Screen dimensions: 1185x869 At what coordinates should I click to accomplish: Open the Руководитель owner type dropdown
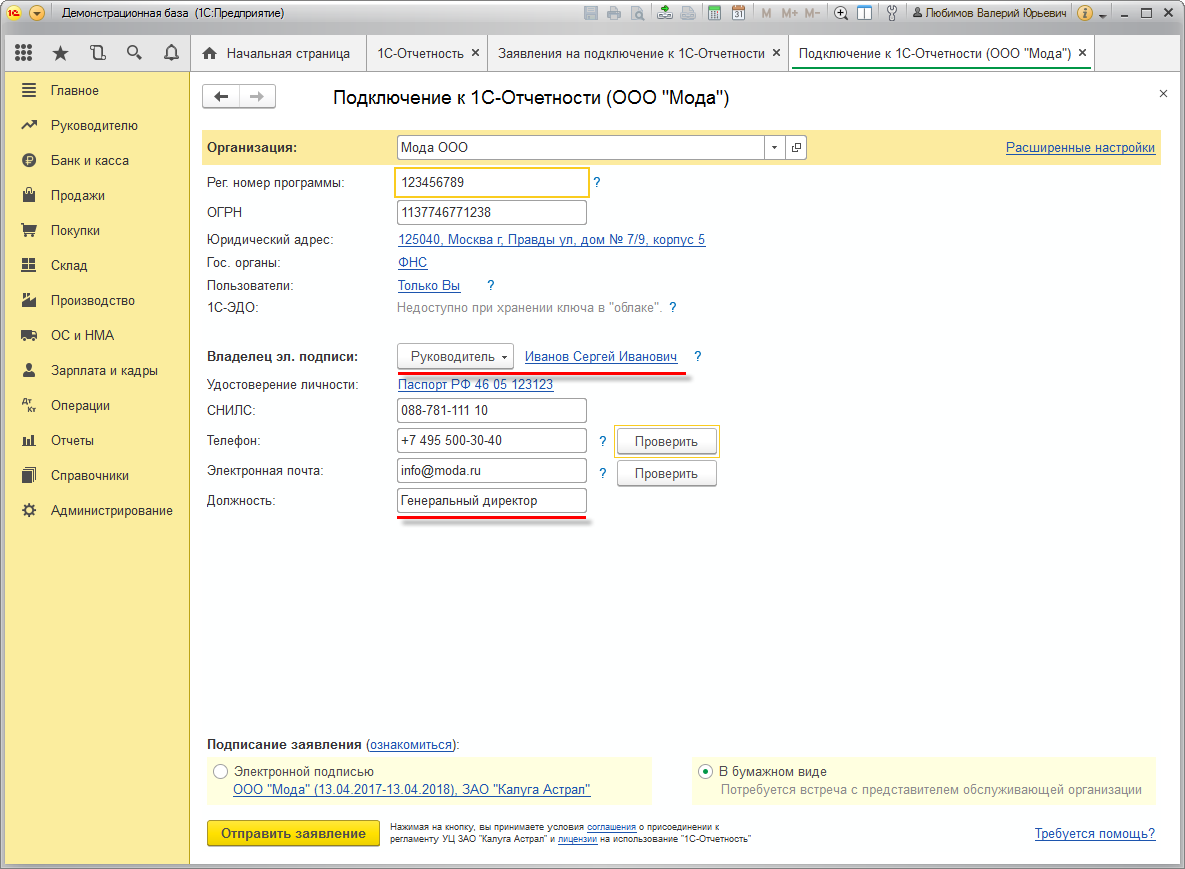[x=456, y=356]
